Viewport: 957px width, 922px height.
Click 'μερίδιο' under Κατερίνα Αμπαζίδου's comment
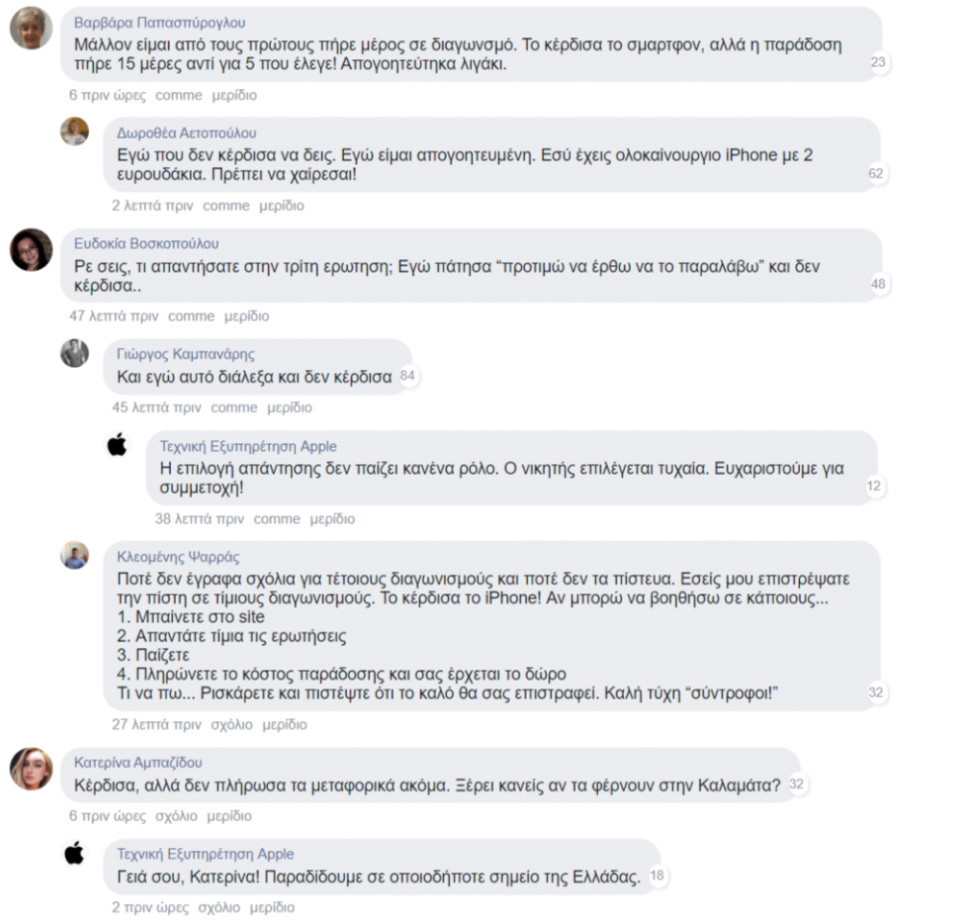pyautogui.click(x=229, y=816)
